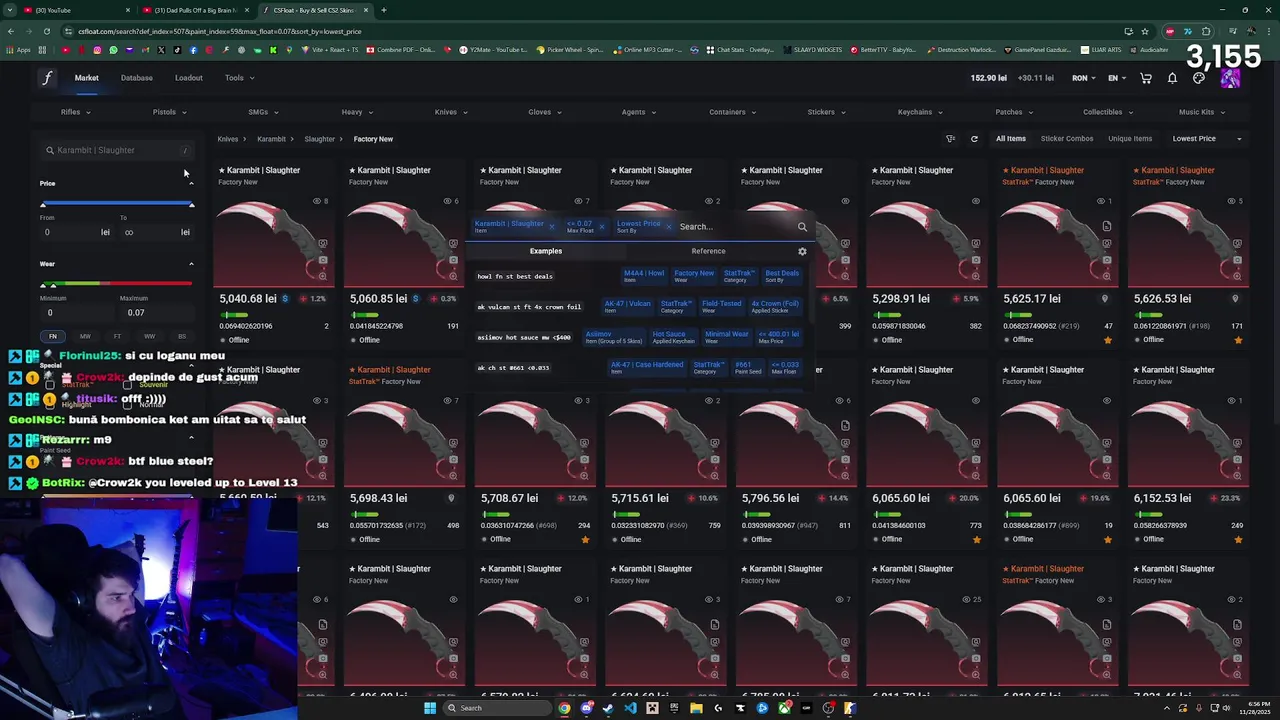
Task: Open the EN language dropdown
Action: point(1117,78)
